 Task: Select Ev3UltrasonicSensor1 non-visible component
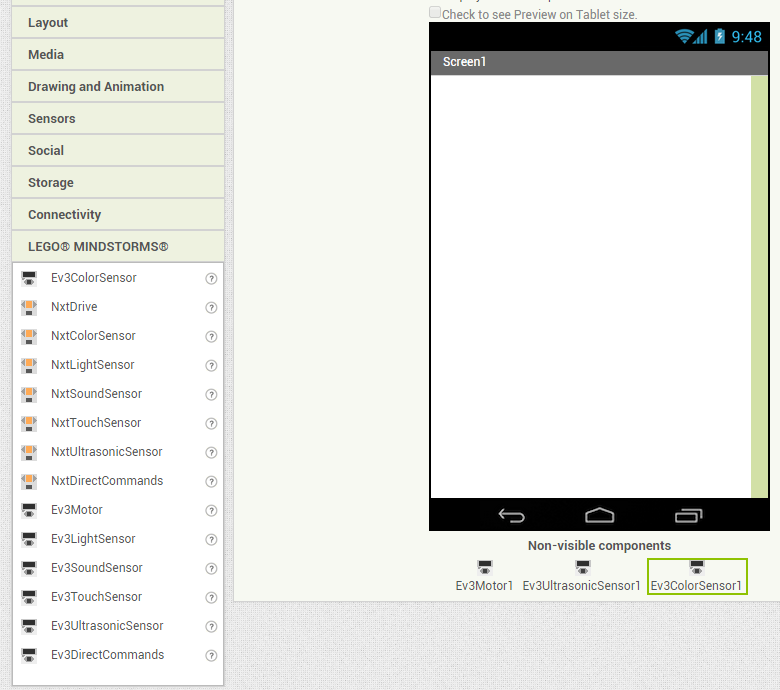[581, 577]
